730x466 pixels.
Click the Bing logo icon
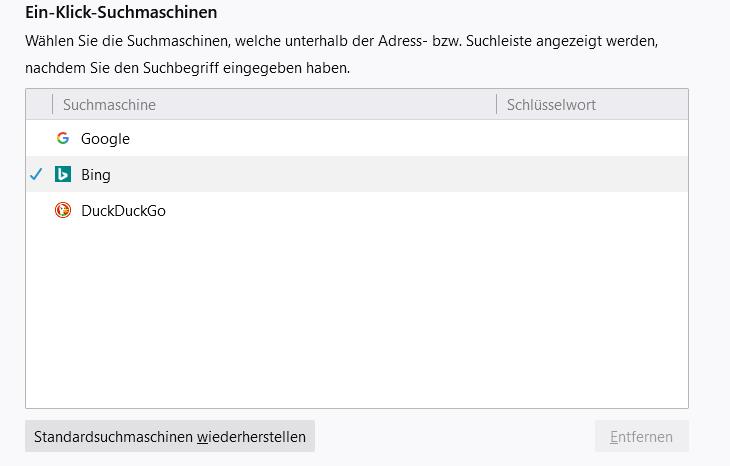point(63,174)
